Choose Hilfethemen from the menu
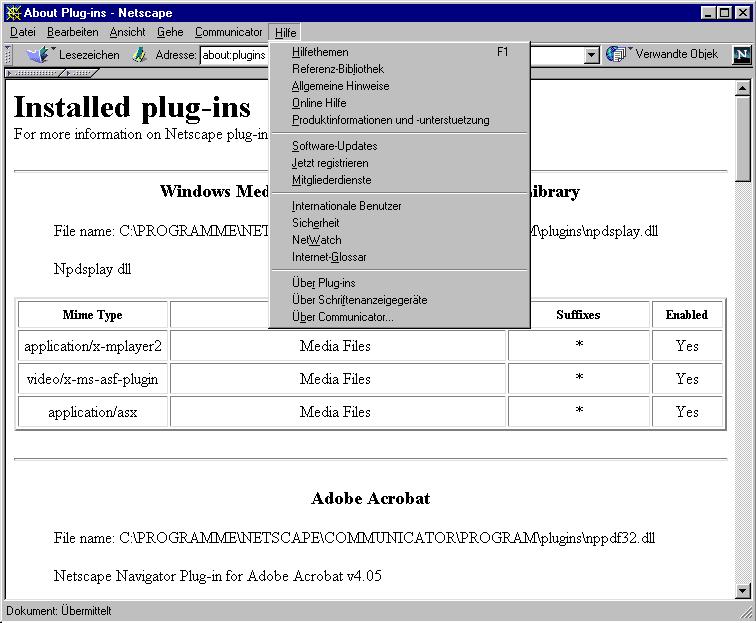 399,52
